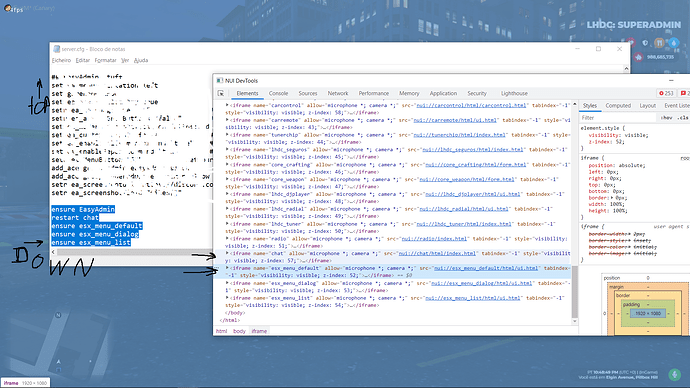Click the green microphone icon at bottom right
The image size is (690, 388).
[x=675, y=374]
